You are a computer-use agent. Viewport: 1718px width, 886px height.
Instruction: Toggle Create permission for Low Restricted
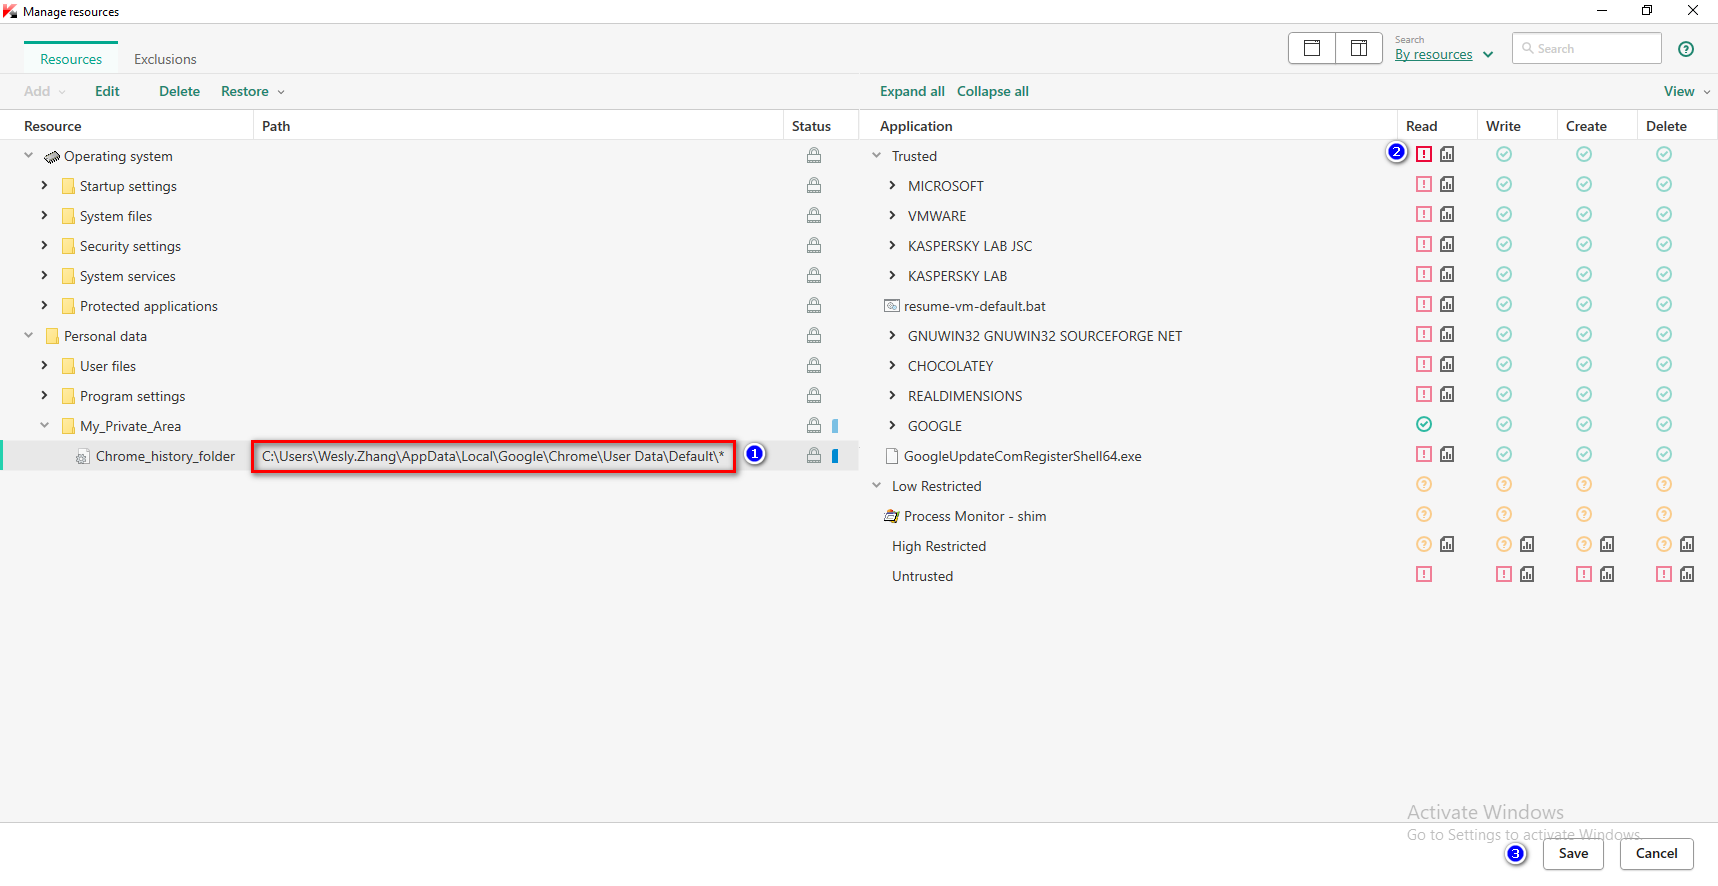[x=1584, y=484]
